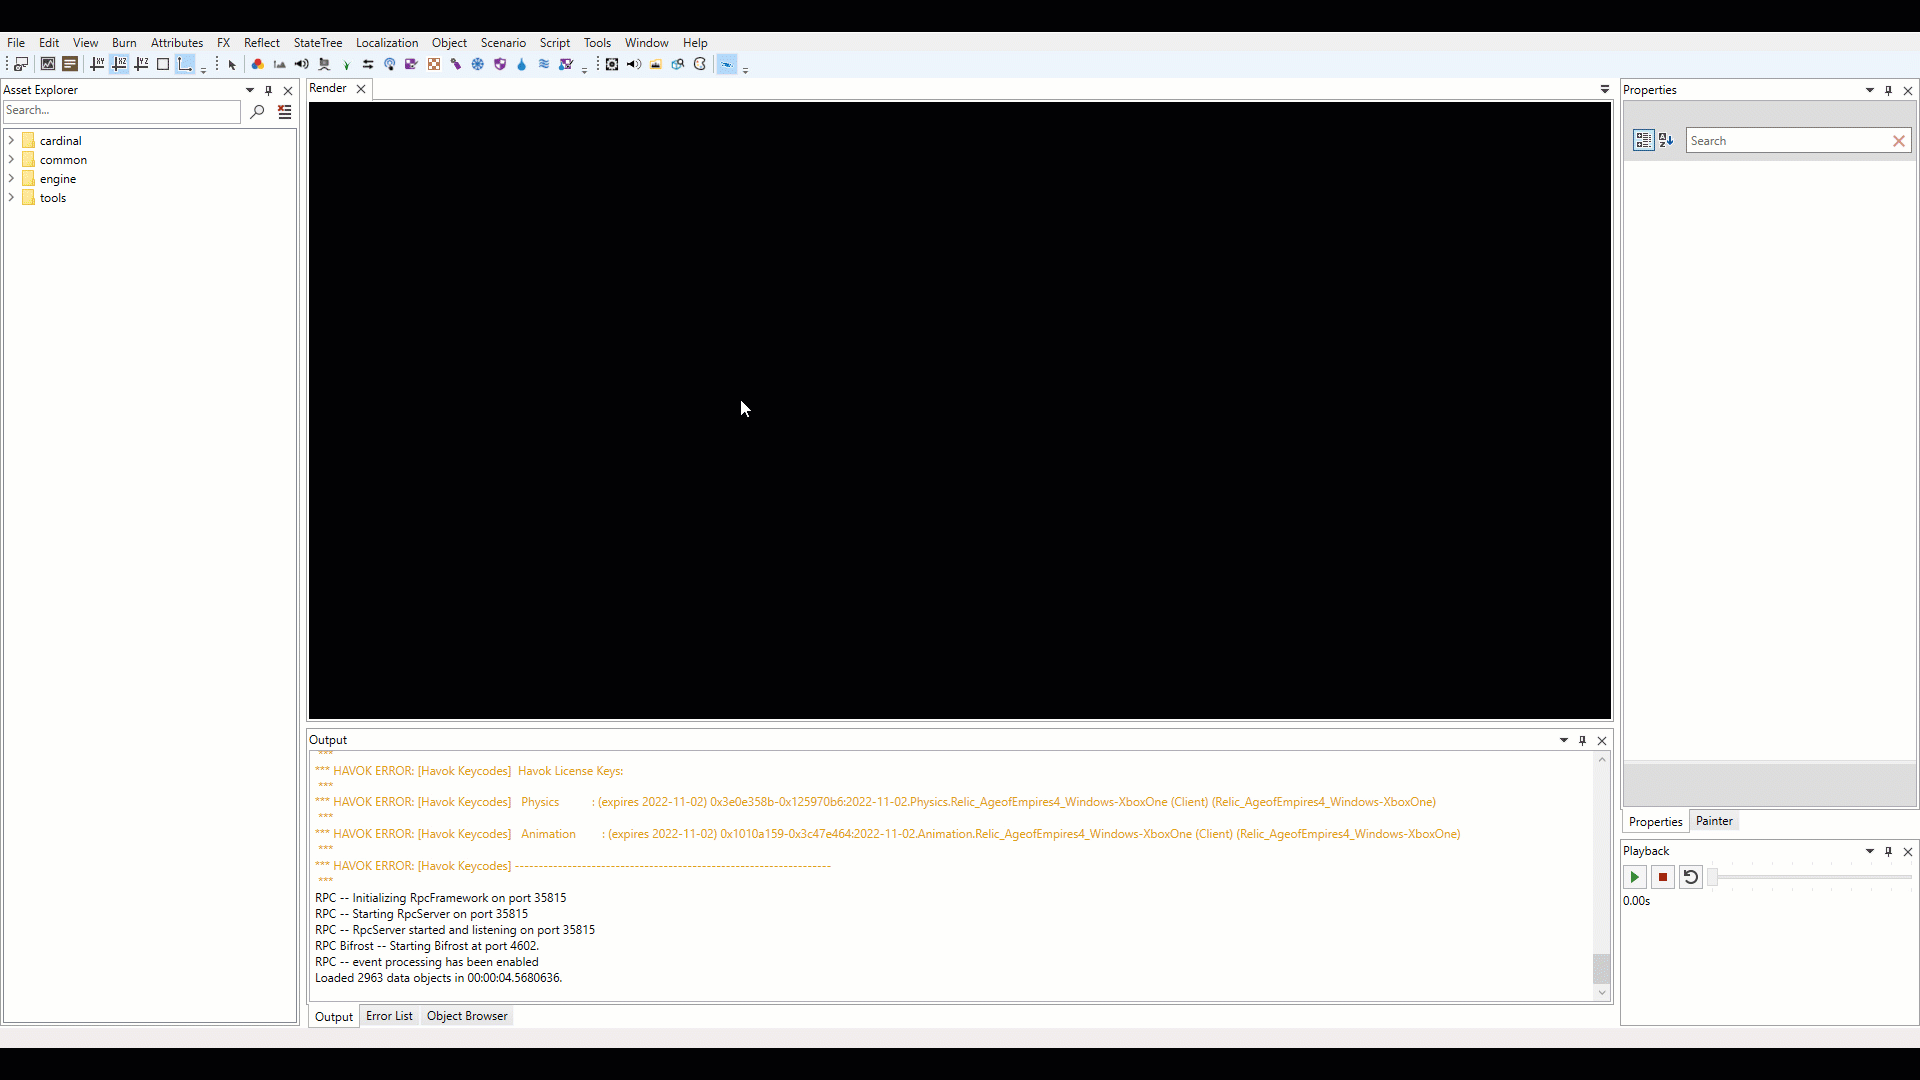
Task: Start playback with the play button
Action: click(1634, 877)
